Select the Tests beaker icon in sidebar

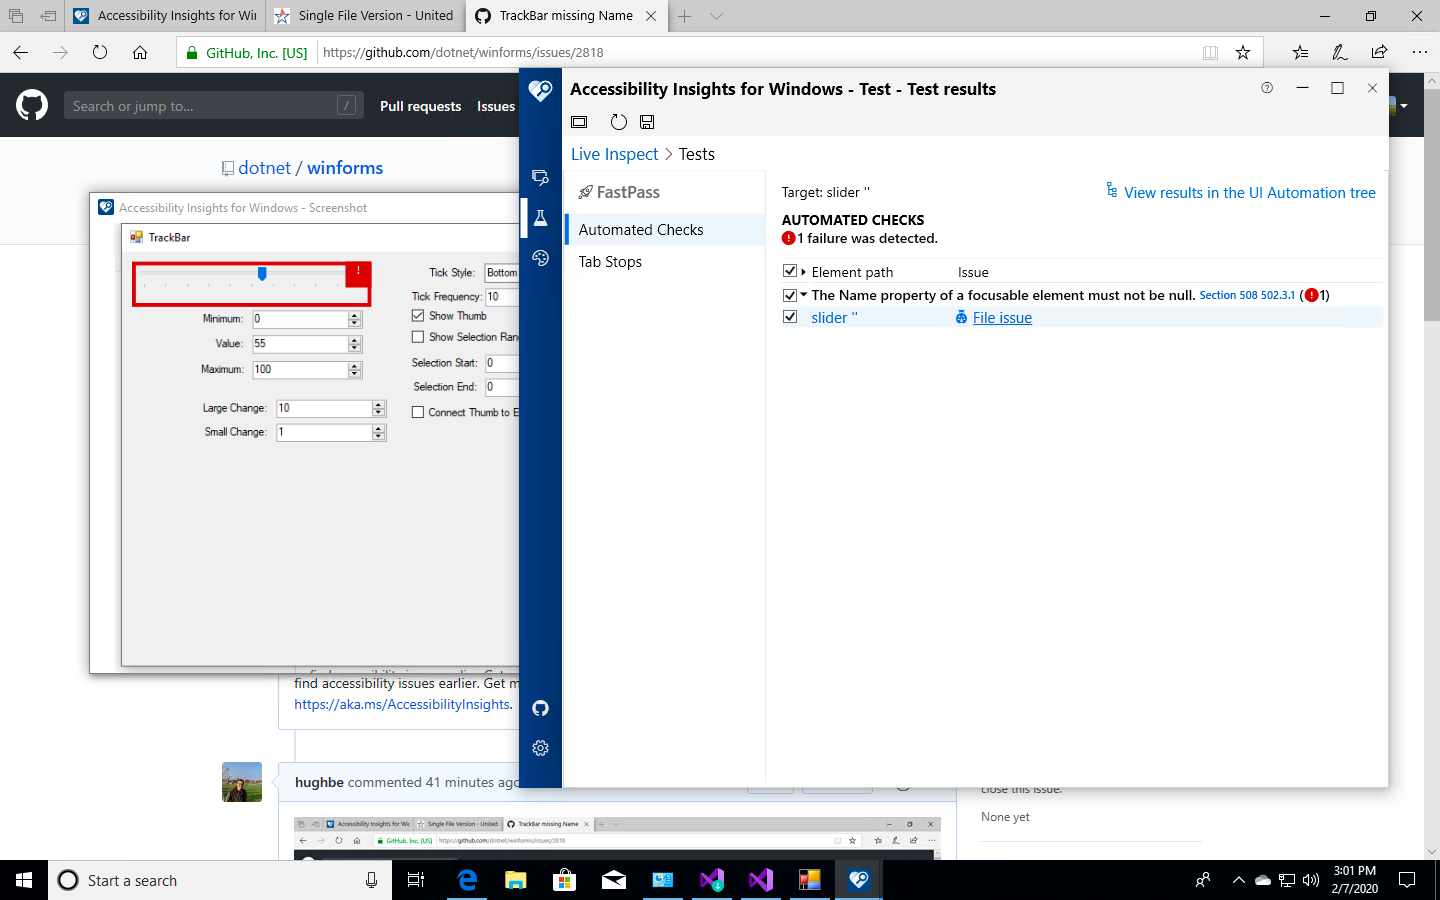click(x=540, y=216)
